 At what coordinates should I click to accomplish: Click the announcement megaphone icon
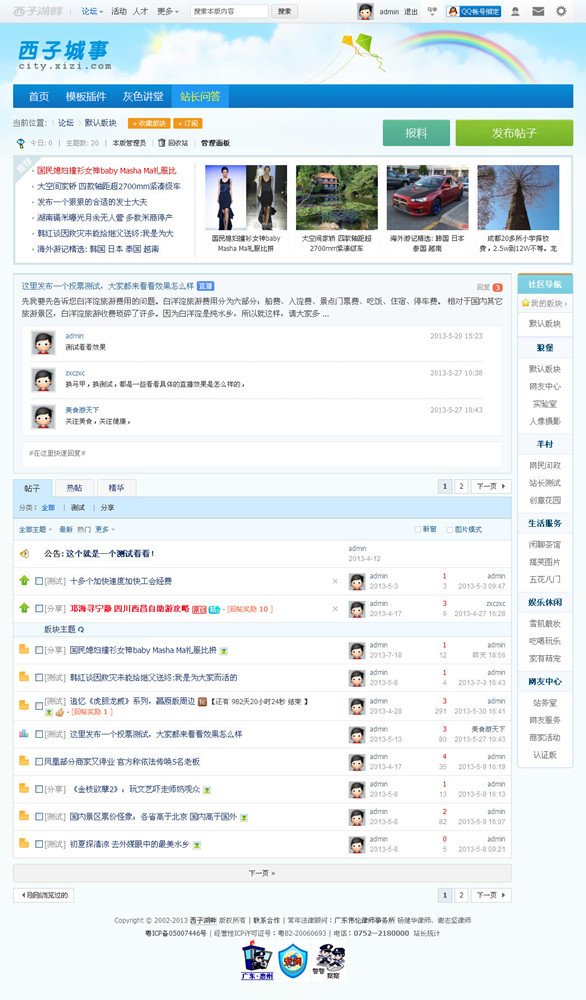point(24,554)
